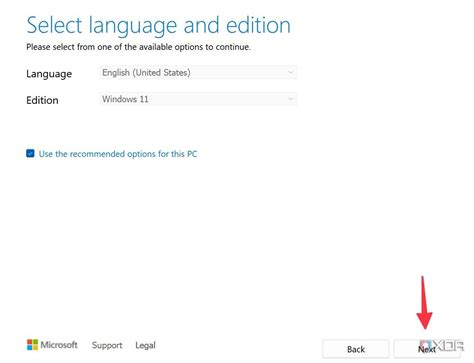Open the Support link
This screenshot has width=474, height=363.
coord(107,345)
